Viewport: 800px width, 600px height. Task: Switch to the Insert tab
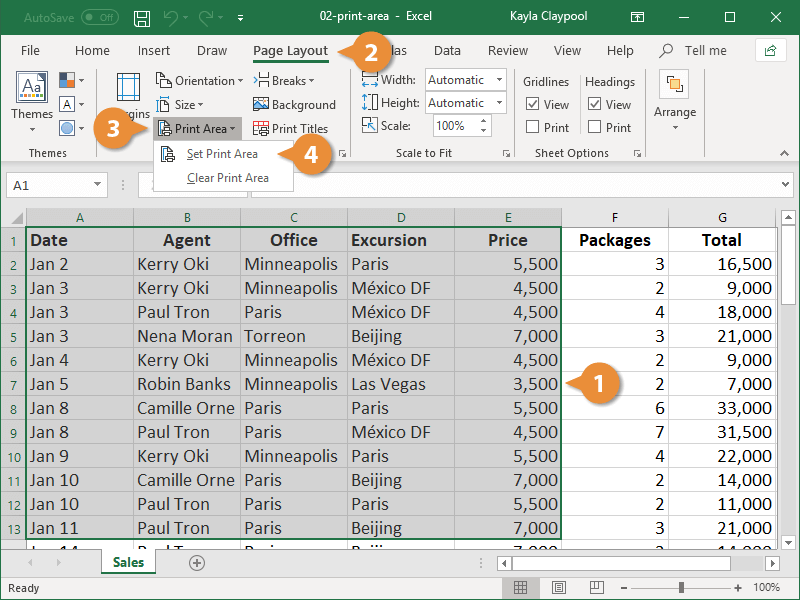pos(154,51)
